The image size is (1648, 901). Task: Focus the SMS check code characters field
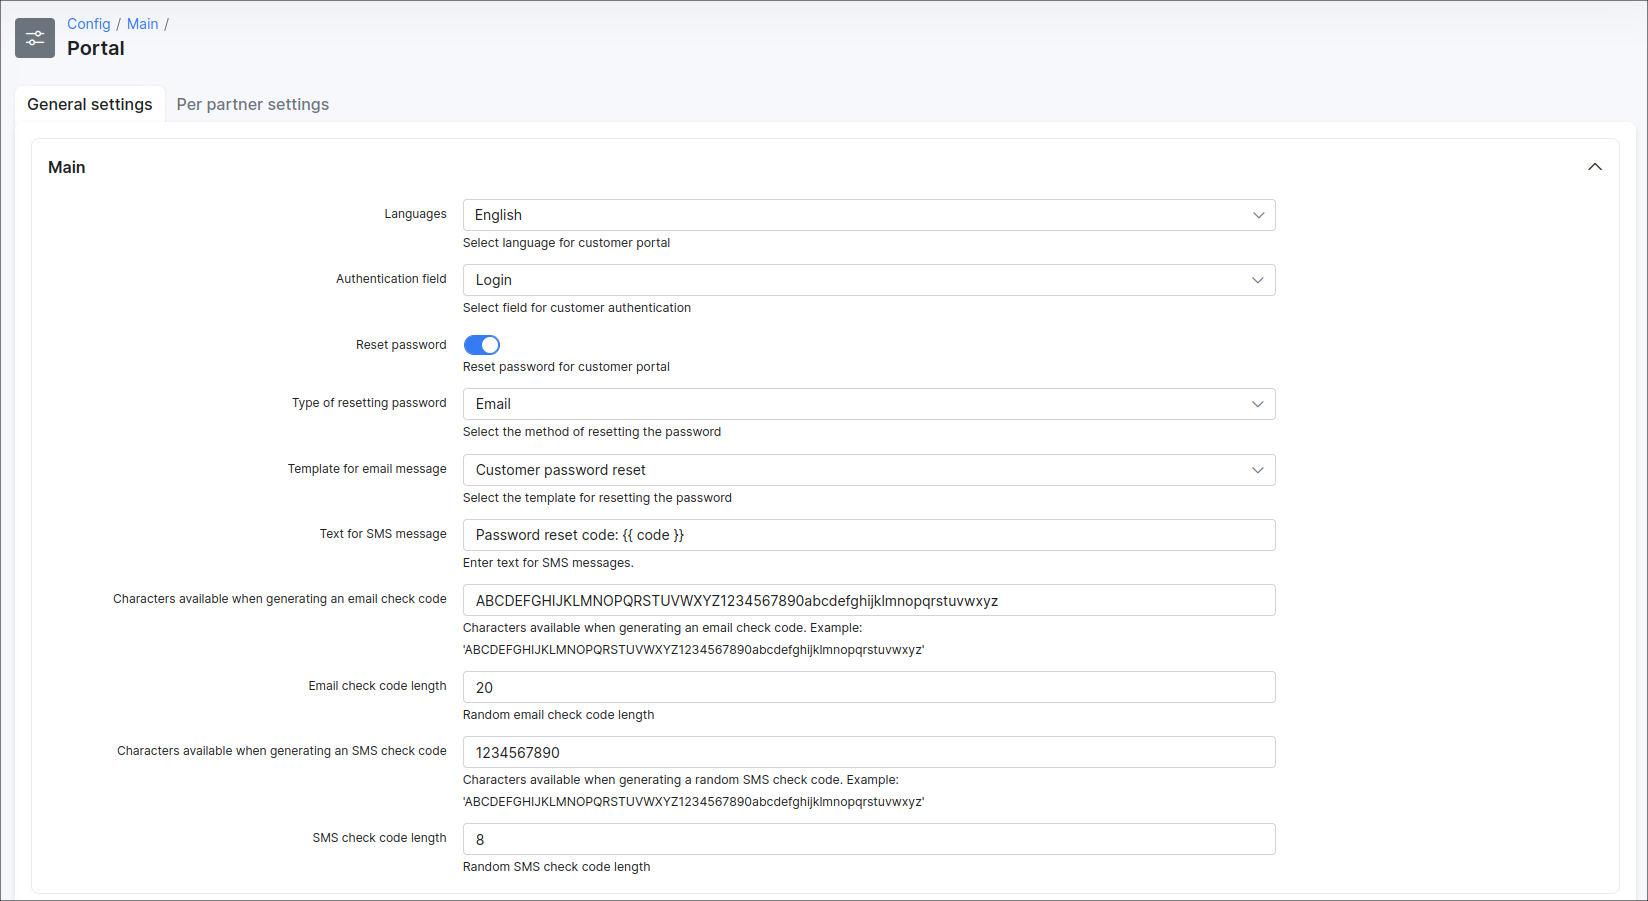coord(868,752)
